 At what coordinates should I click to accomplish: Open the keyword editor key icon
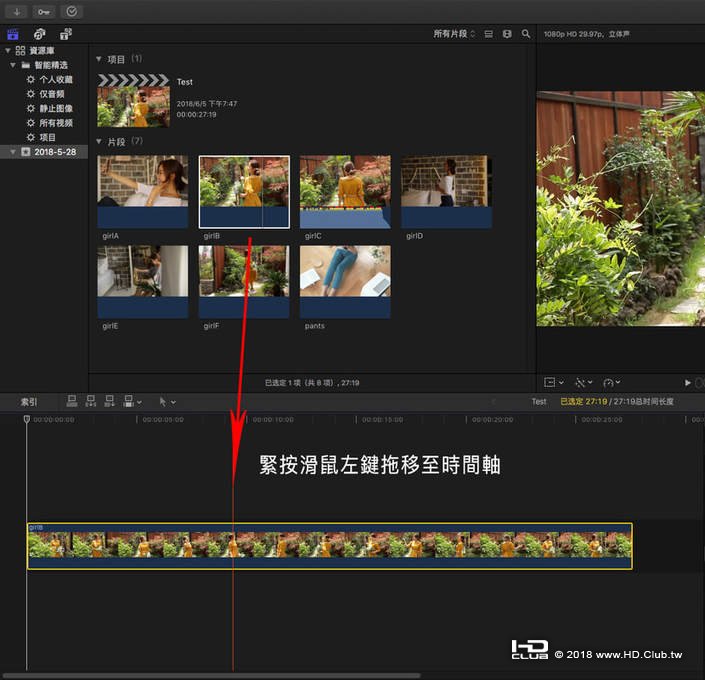(x=44, y=11)
